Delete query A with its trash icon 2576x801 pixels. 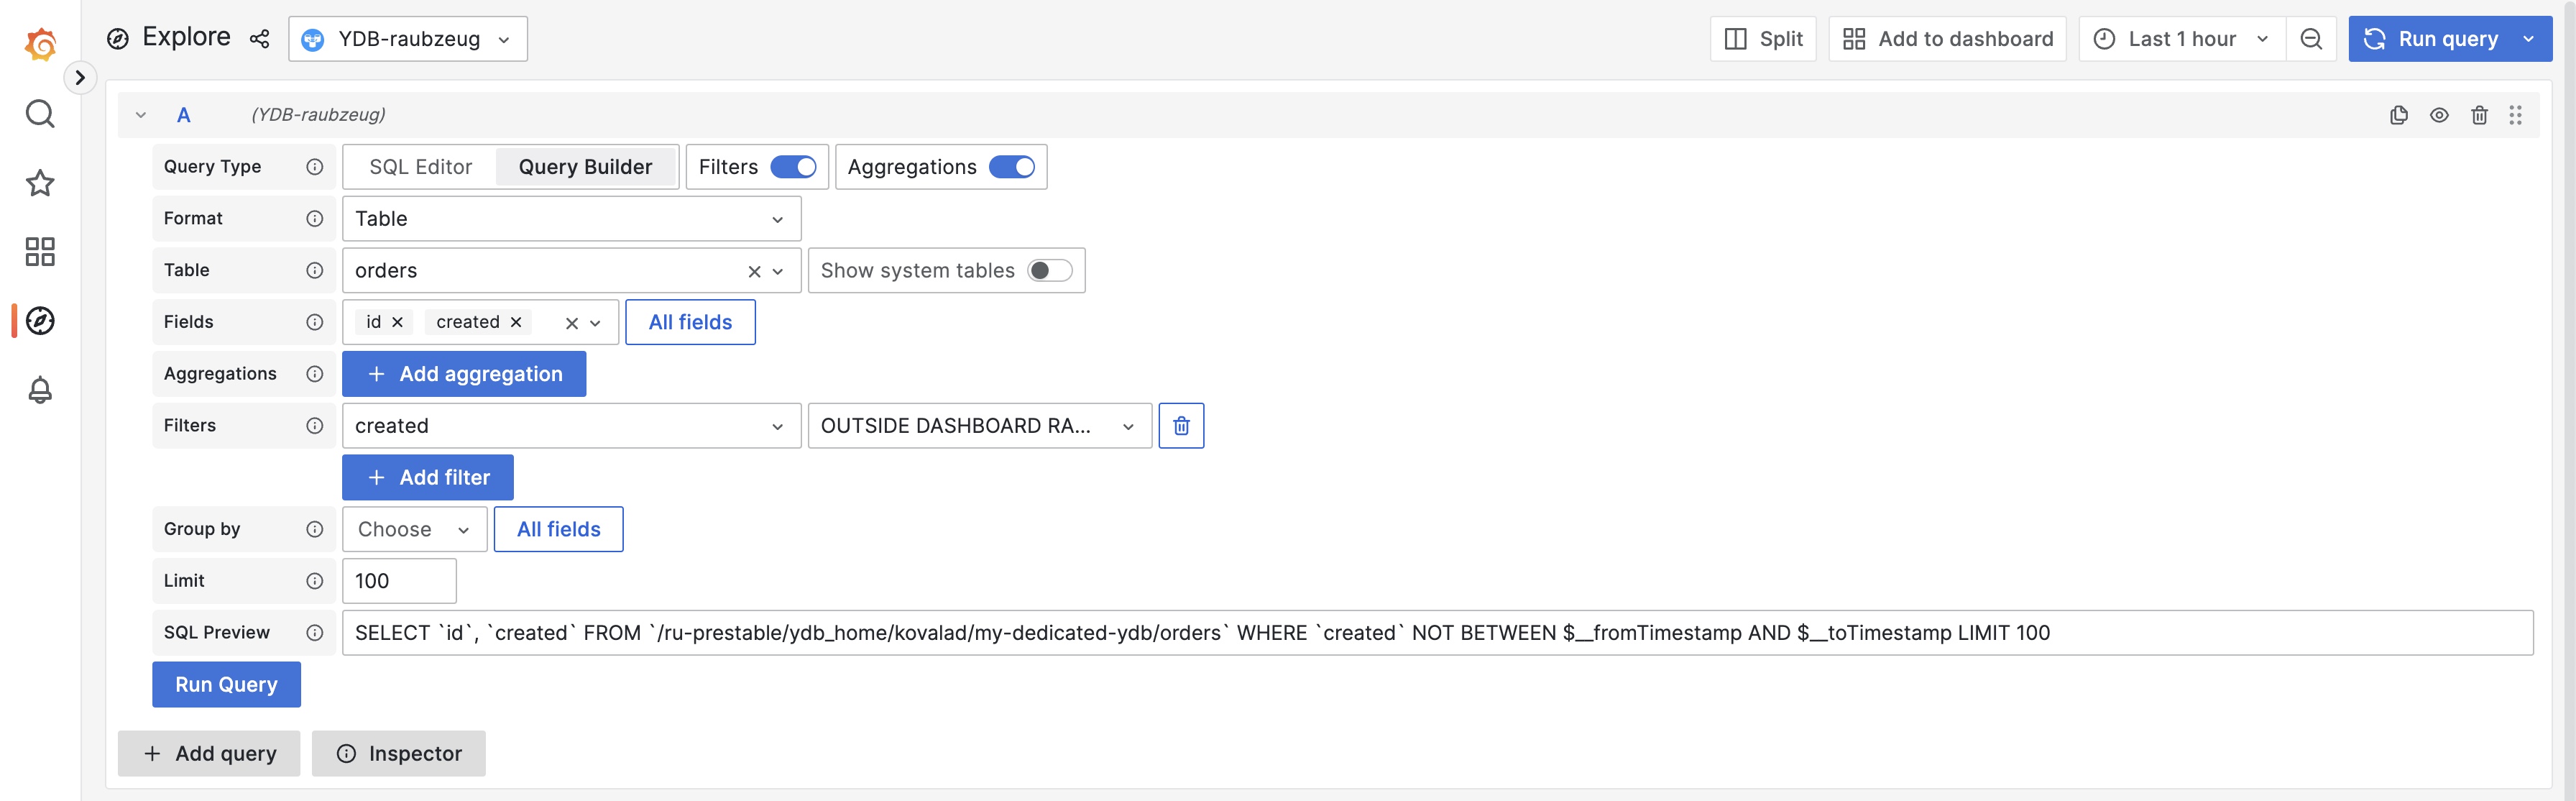tap(2479, 114)
